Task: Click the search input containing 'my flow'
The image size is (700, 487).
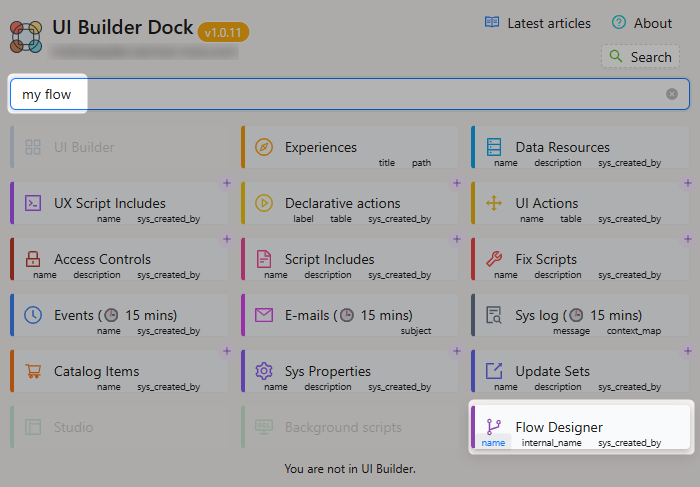Action: click(x=340, y=94)
